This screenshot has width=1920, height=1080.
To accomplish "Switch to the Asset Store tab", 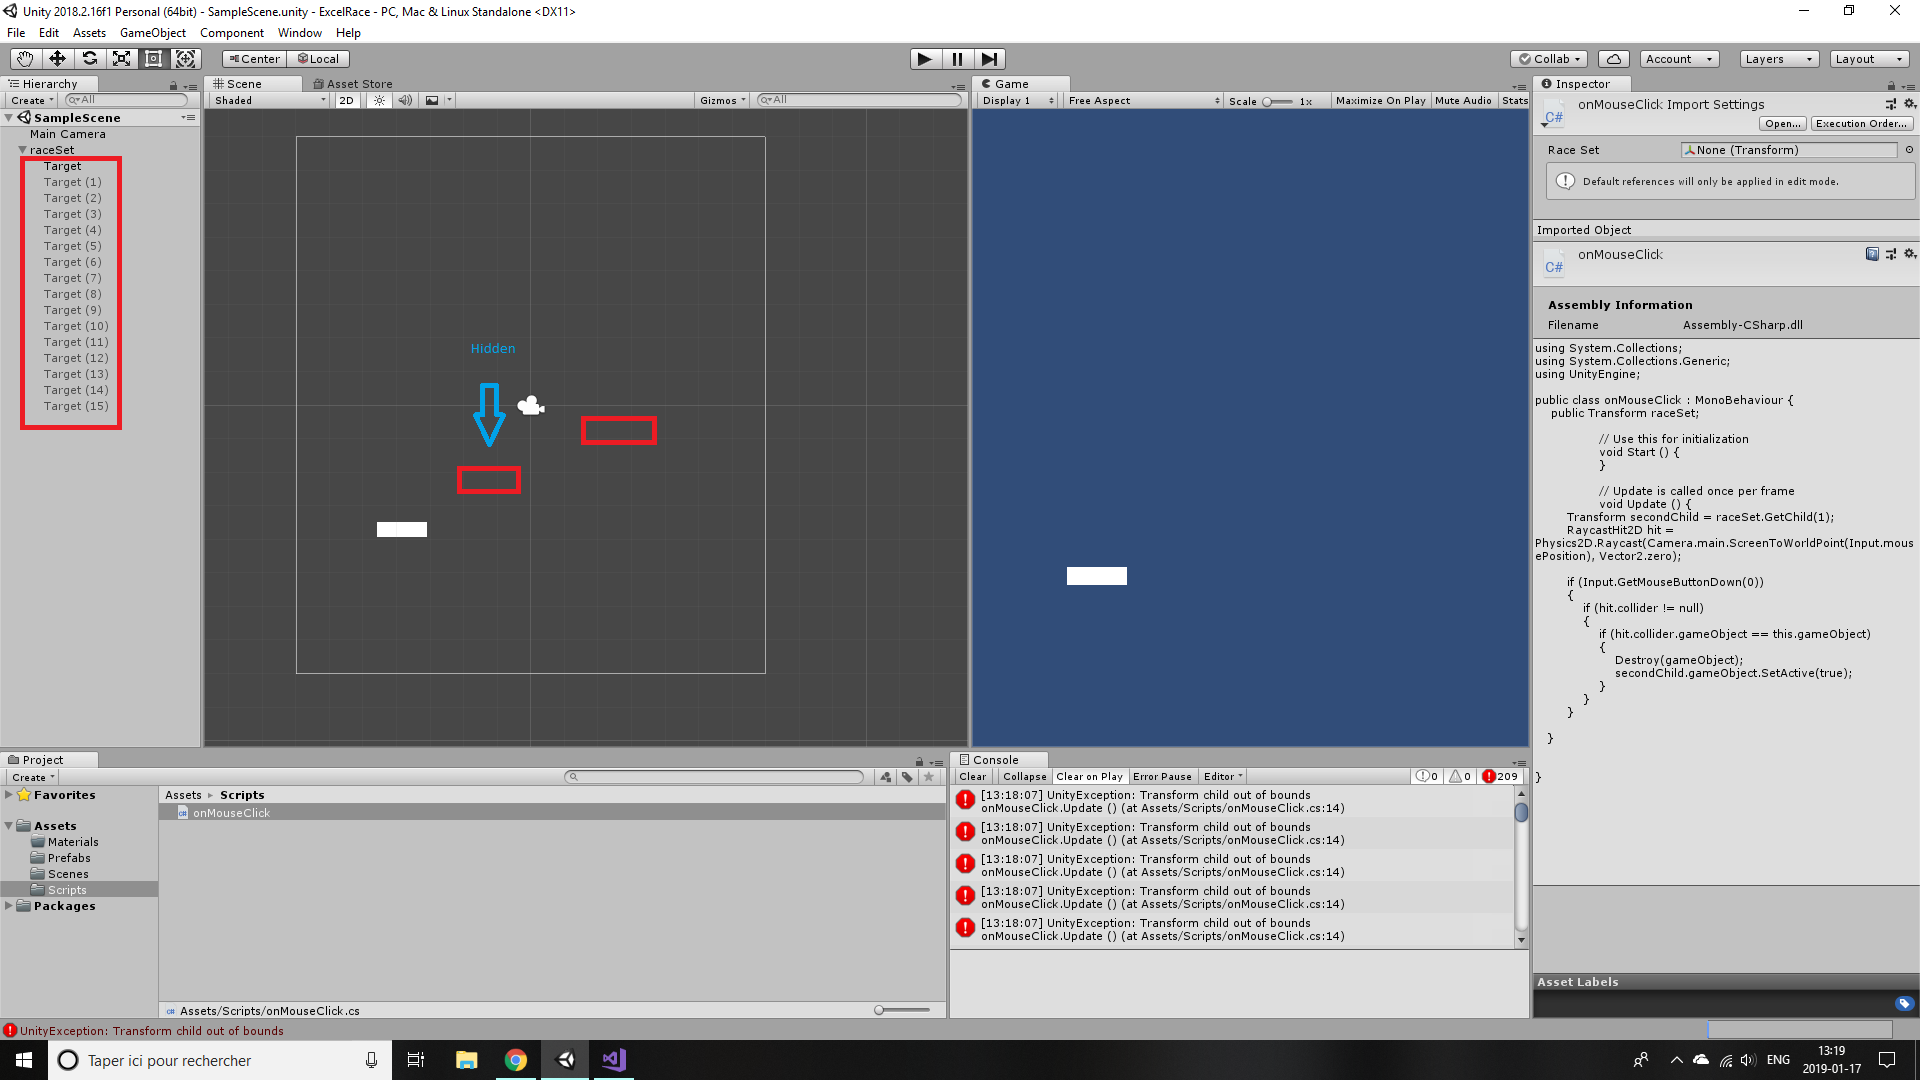I will 353,84.
